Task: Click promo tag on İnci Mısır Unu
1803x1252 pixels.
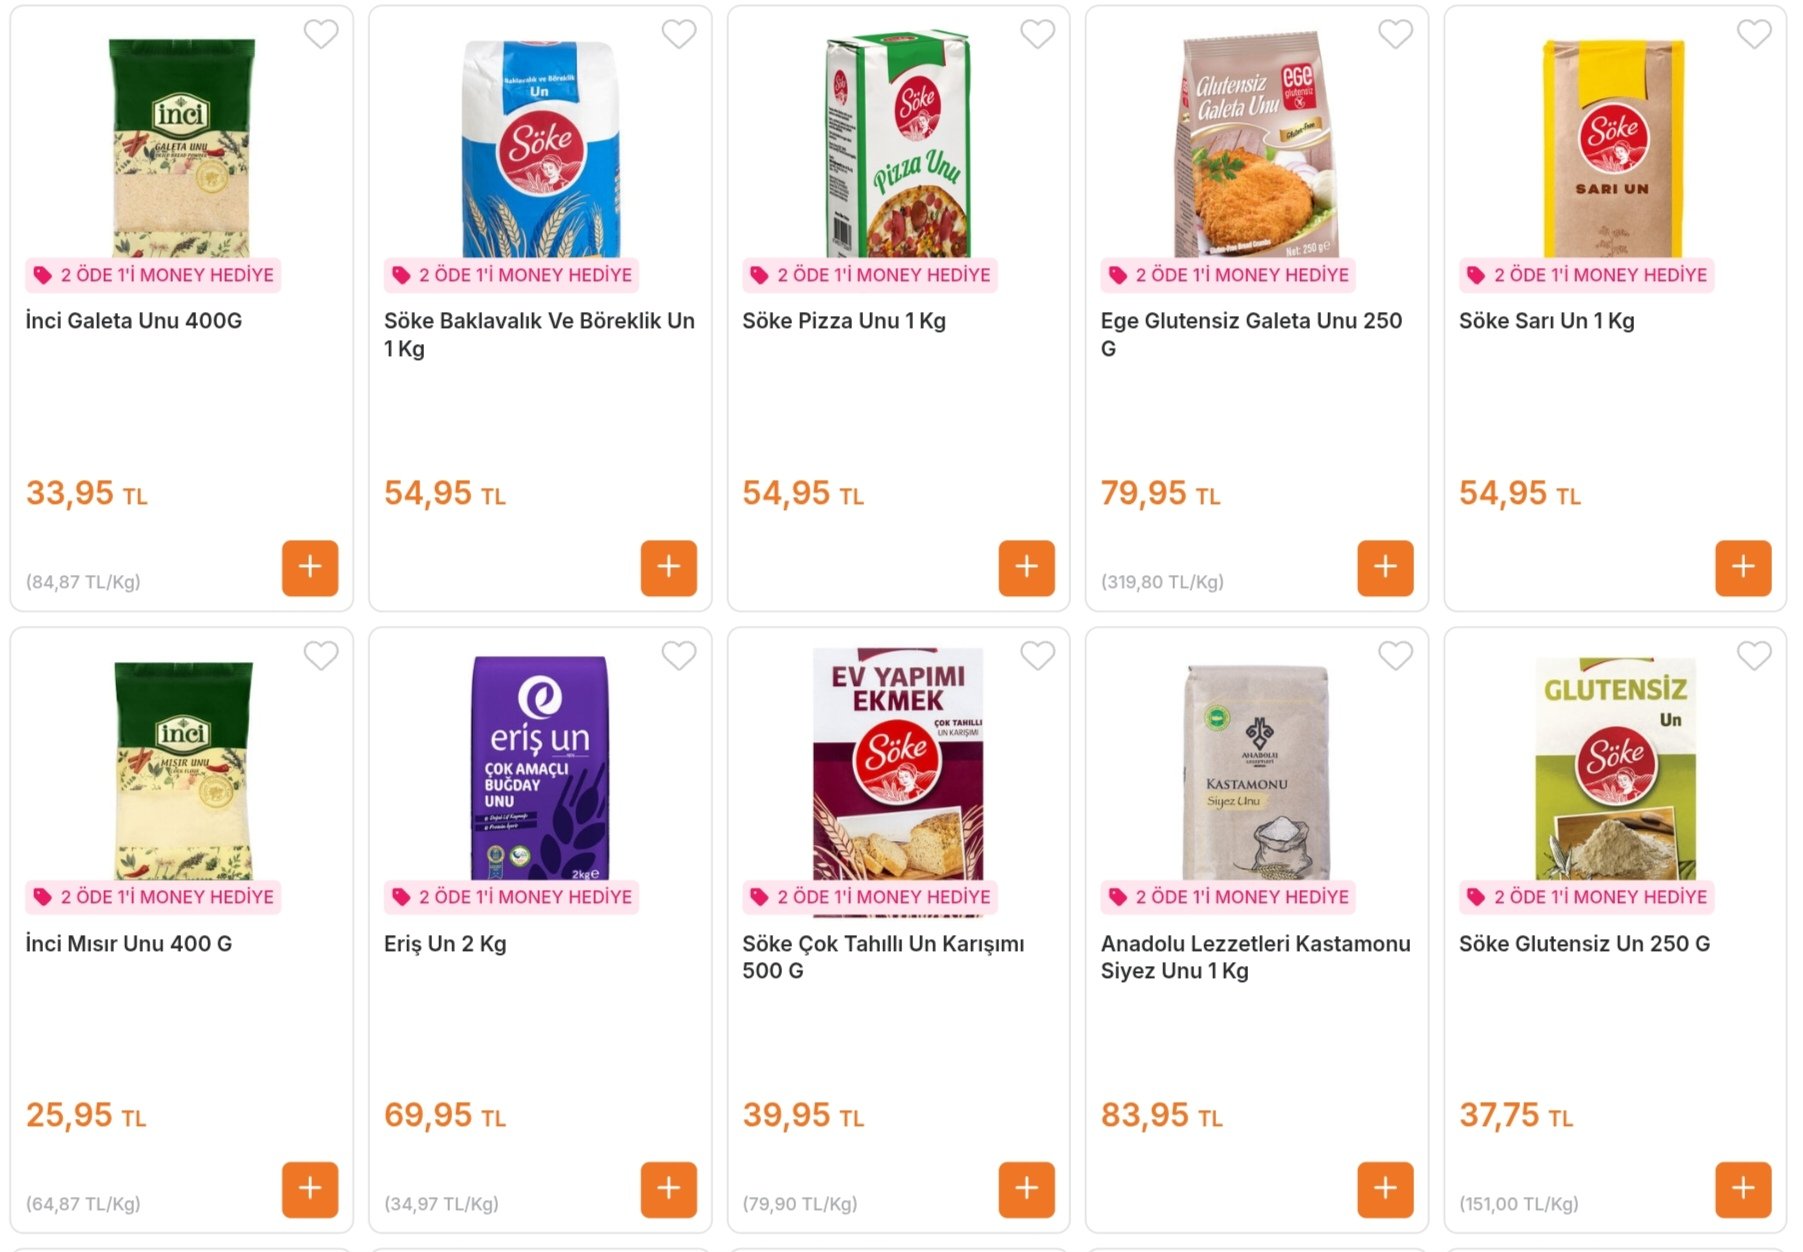Action: click(x=153, y=897)
